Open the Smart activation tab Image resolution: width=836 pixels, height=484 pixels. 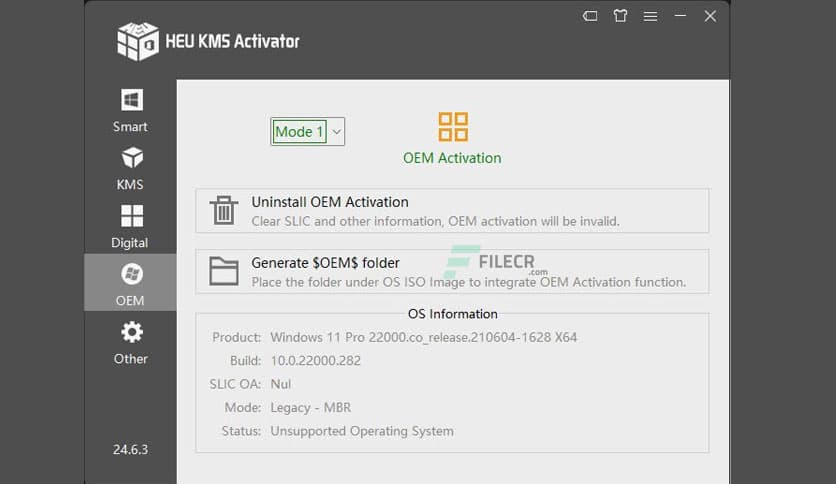[131, 110]
